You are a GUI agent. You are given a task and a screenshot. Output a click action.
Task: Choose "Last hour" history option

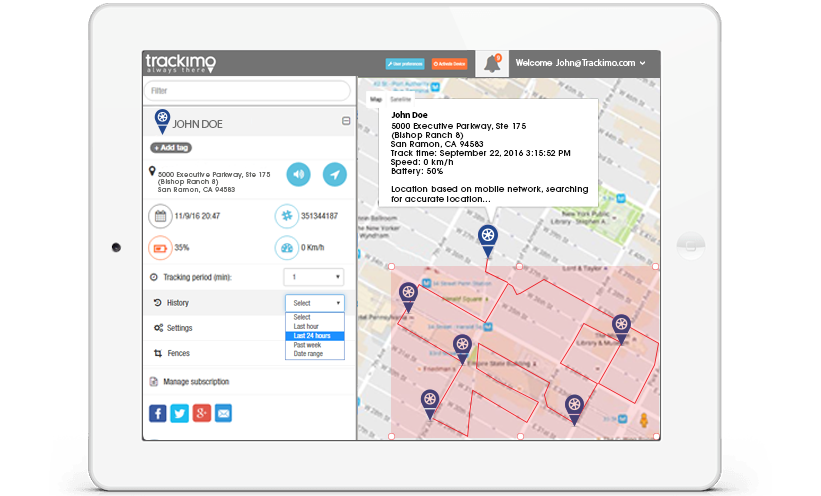tap(315, 326)
